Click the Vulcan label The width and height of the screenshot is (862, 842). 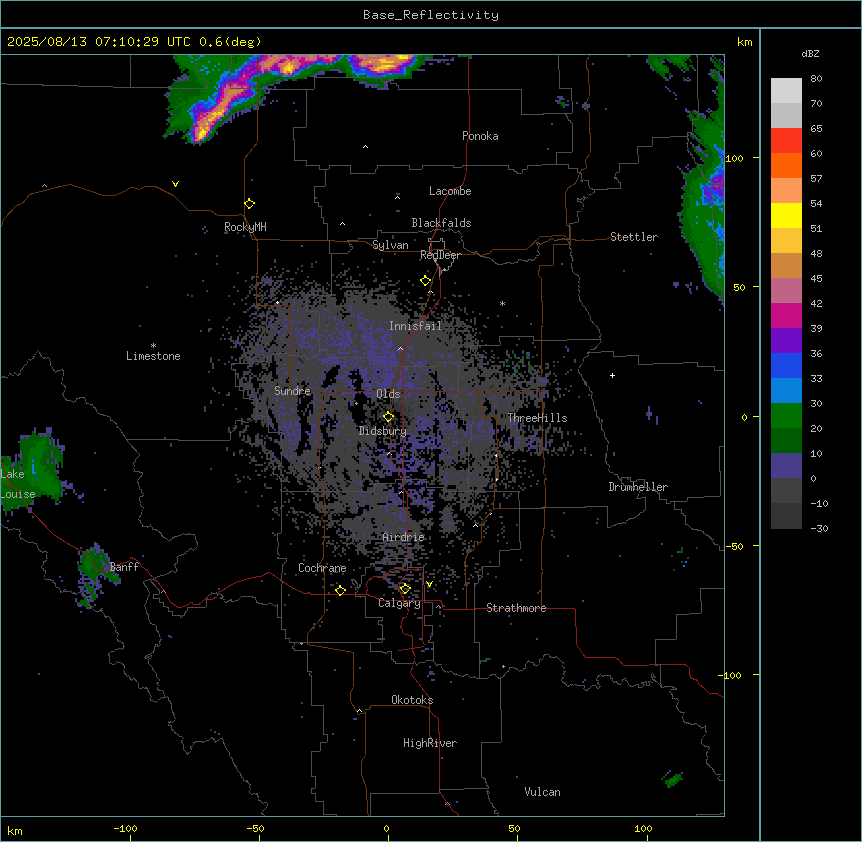click(542, 792)
